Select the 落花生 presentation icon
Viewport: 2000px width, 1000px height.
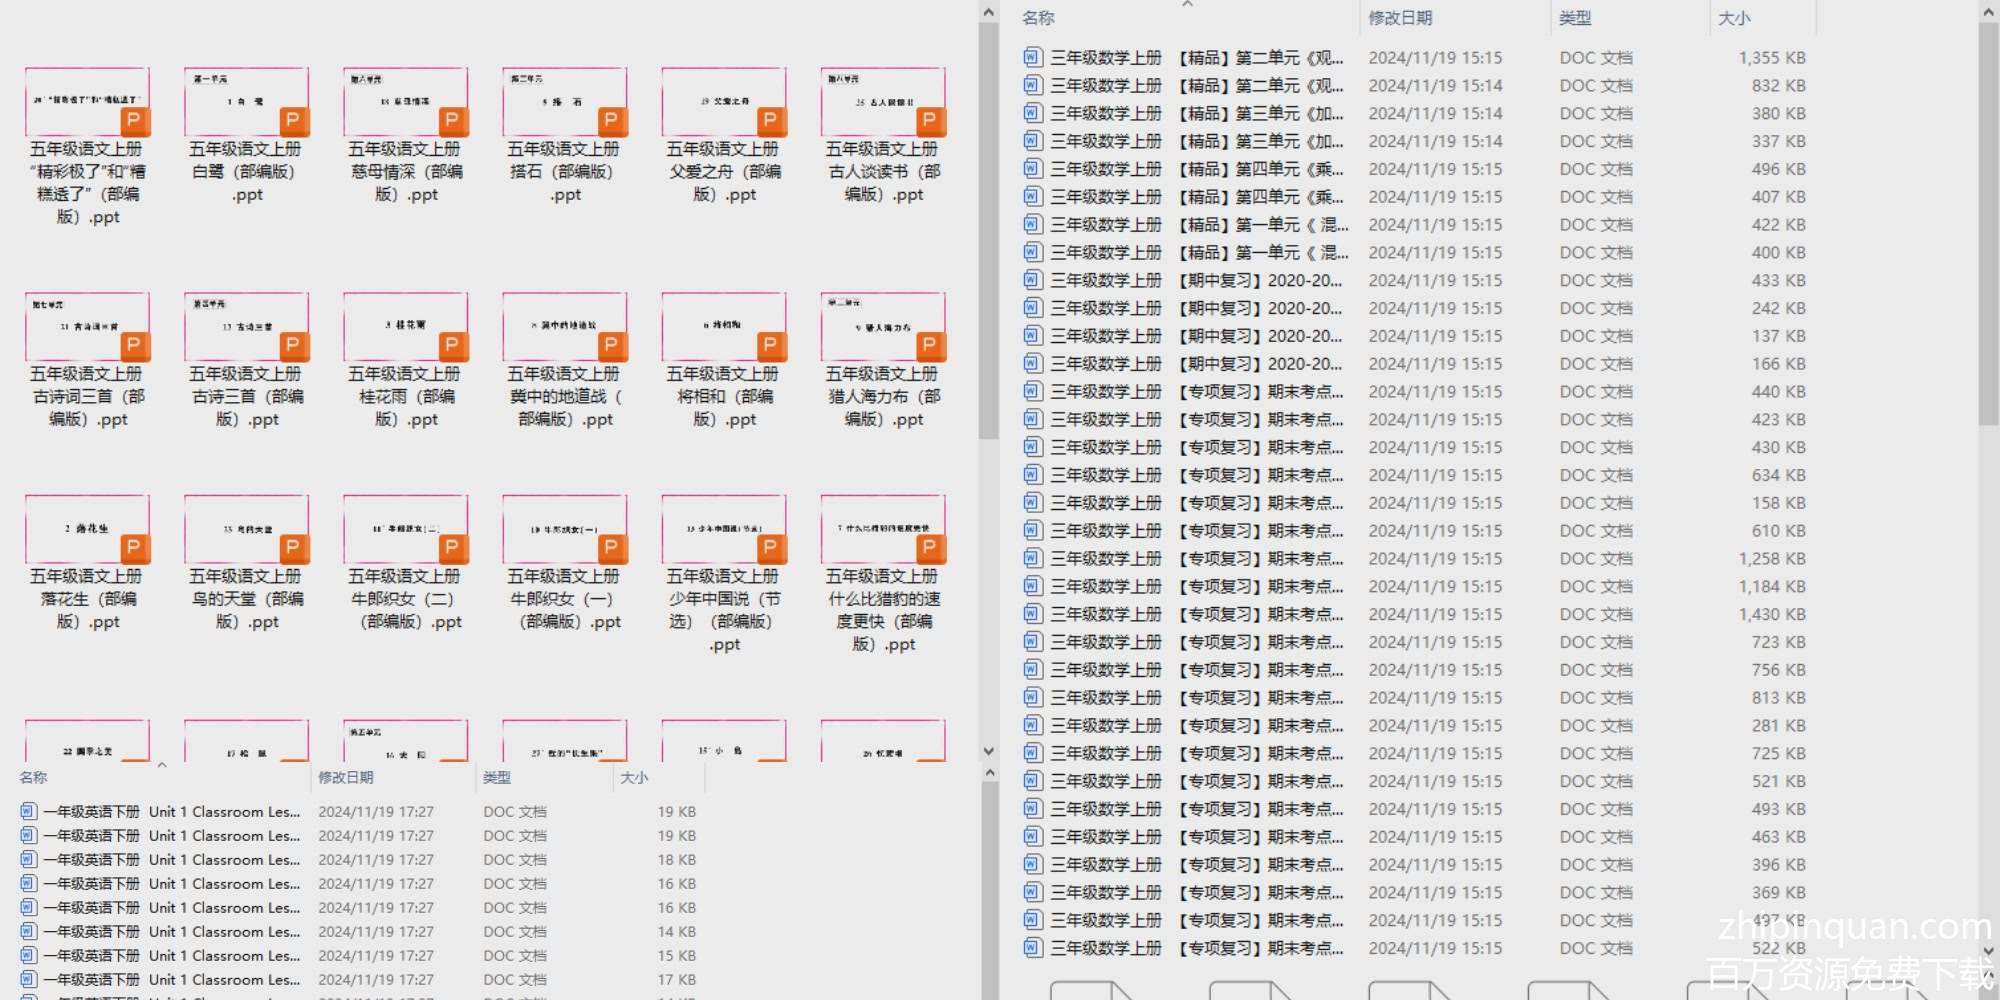[87, 530]
